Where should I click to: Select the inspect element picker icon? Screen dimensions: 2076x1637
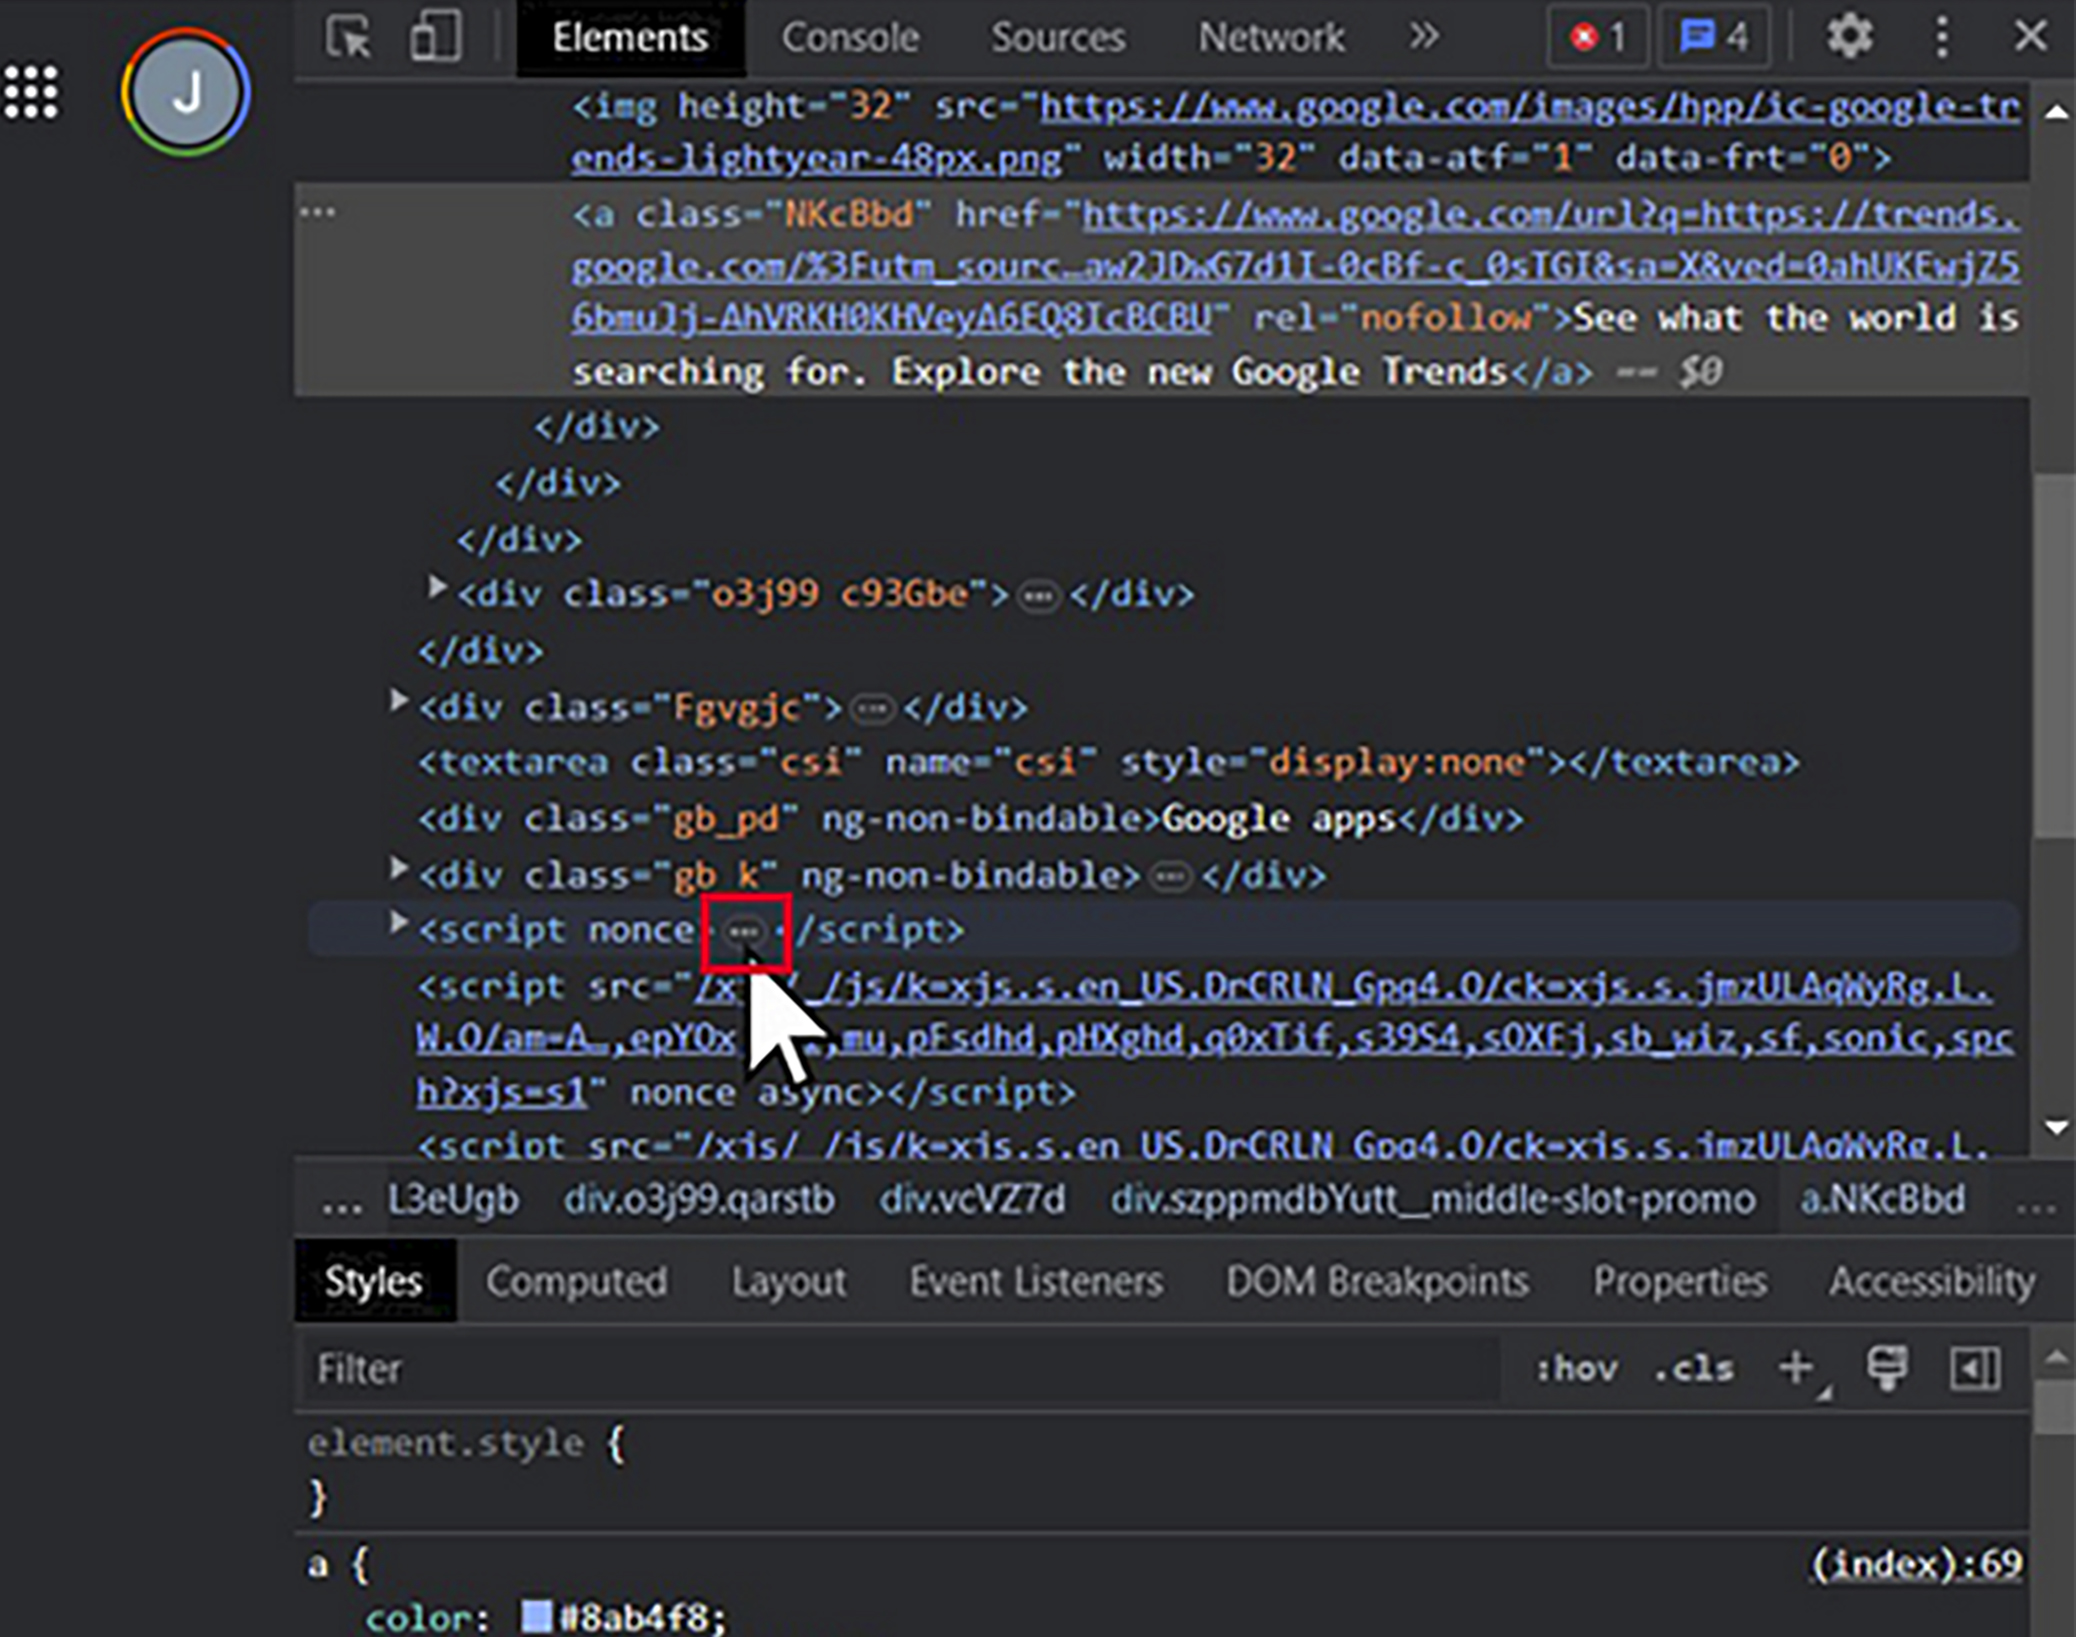348,37
